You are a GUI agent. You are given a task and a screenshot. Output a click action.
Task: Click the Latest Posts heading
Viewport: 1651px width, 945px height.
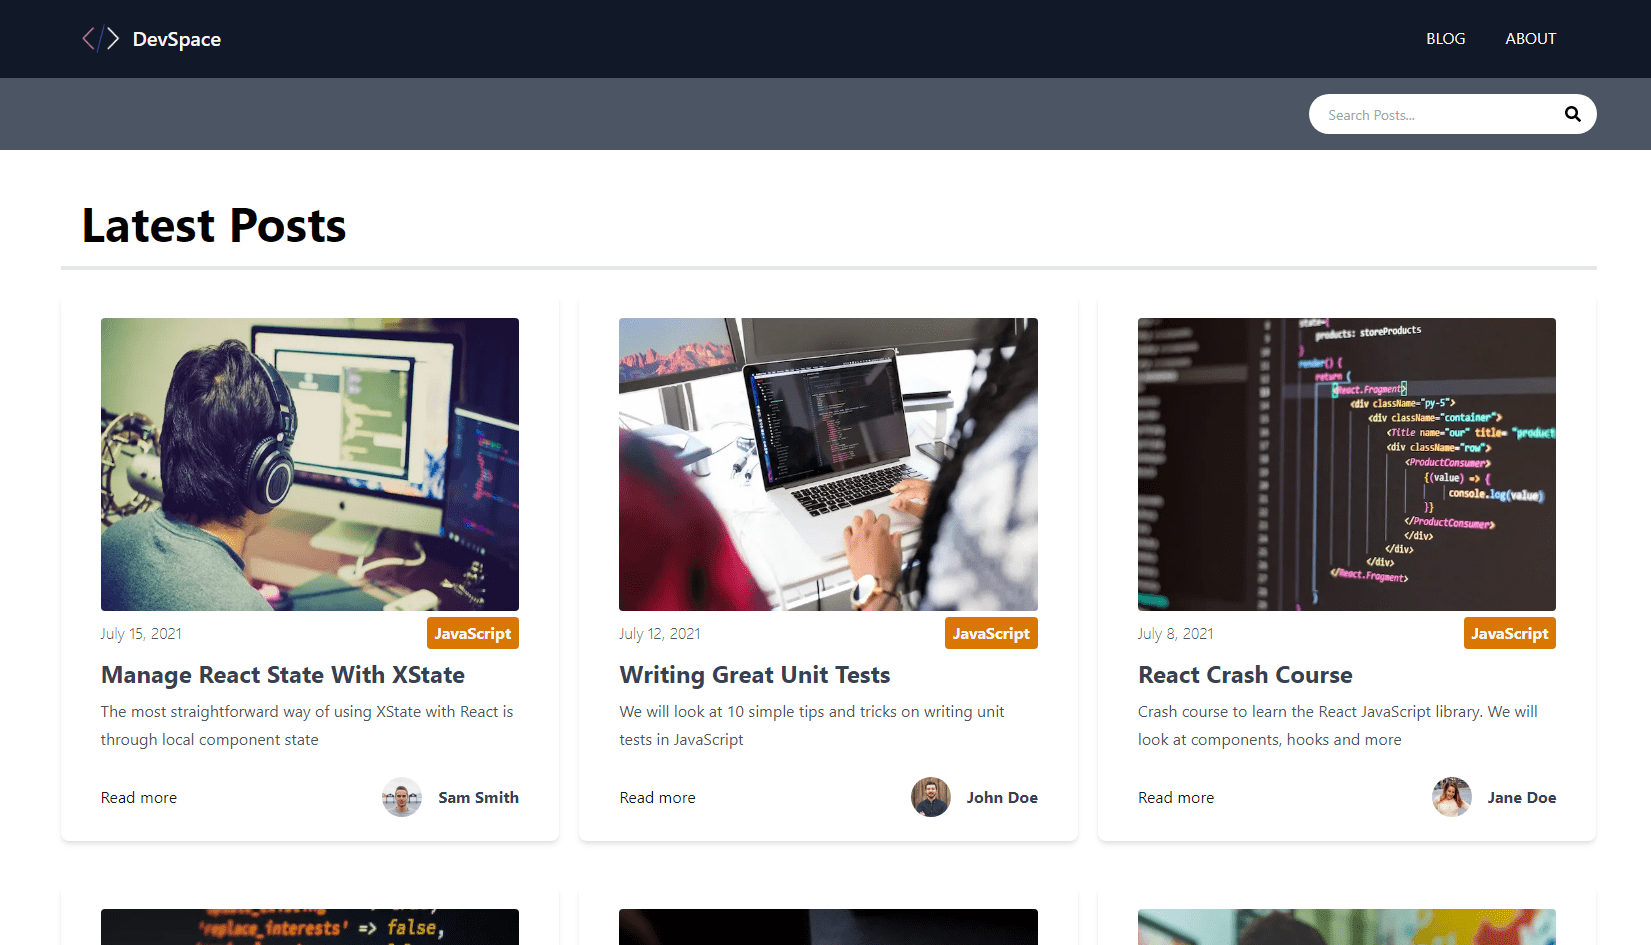(x=214, y=225)
